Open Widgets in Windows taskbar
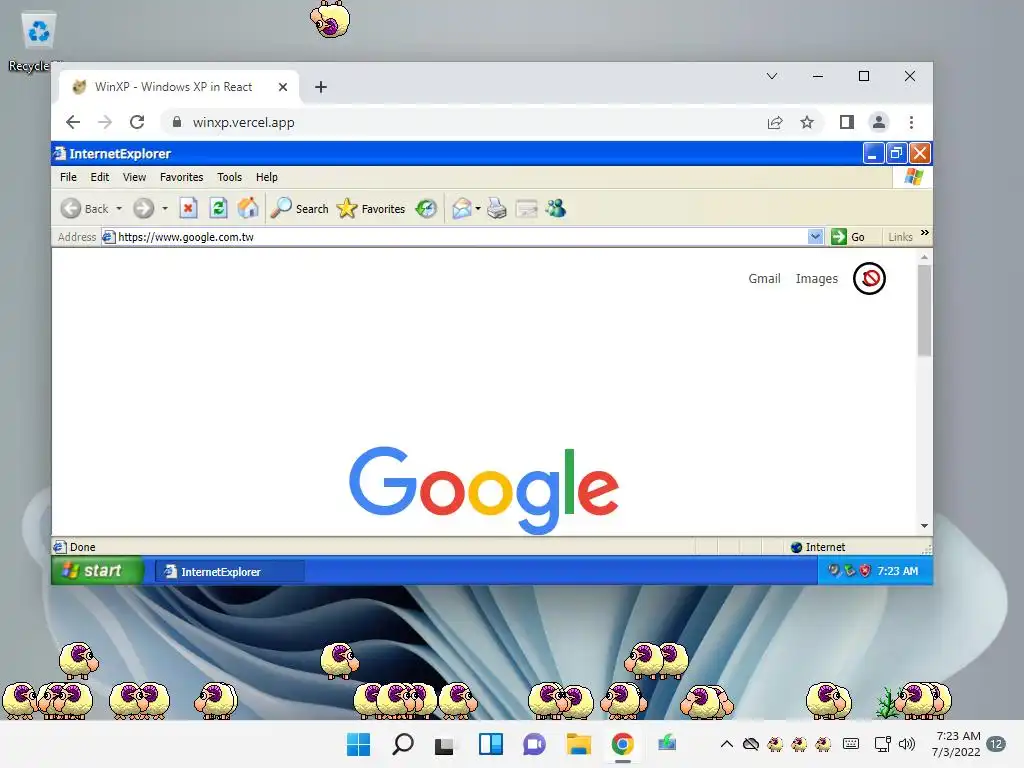1024x768 pixels. click(490, 744)
